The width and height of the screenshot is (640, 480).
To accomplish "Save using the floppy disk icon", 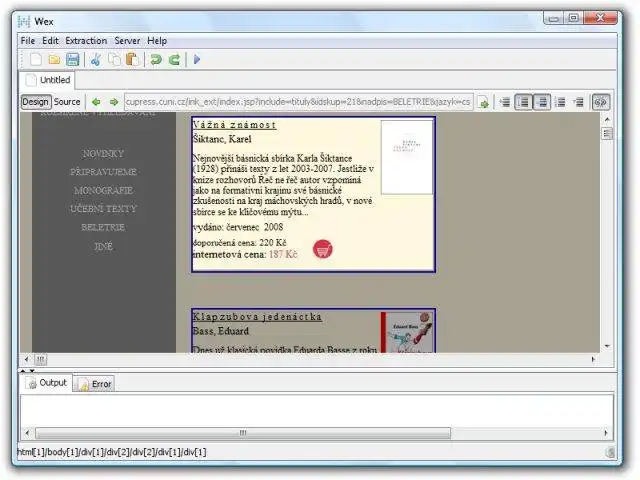I will [x=73, y=60].
